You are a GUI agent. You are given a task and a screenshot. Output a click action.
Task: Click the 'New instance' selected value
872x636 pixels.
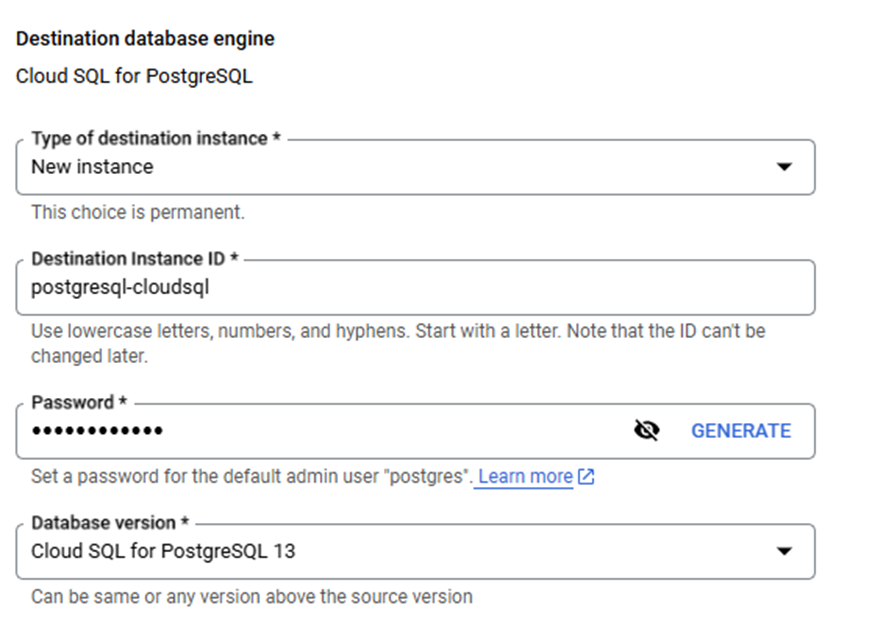click(92, 167)
